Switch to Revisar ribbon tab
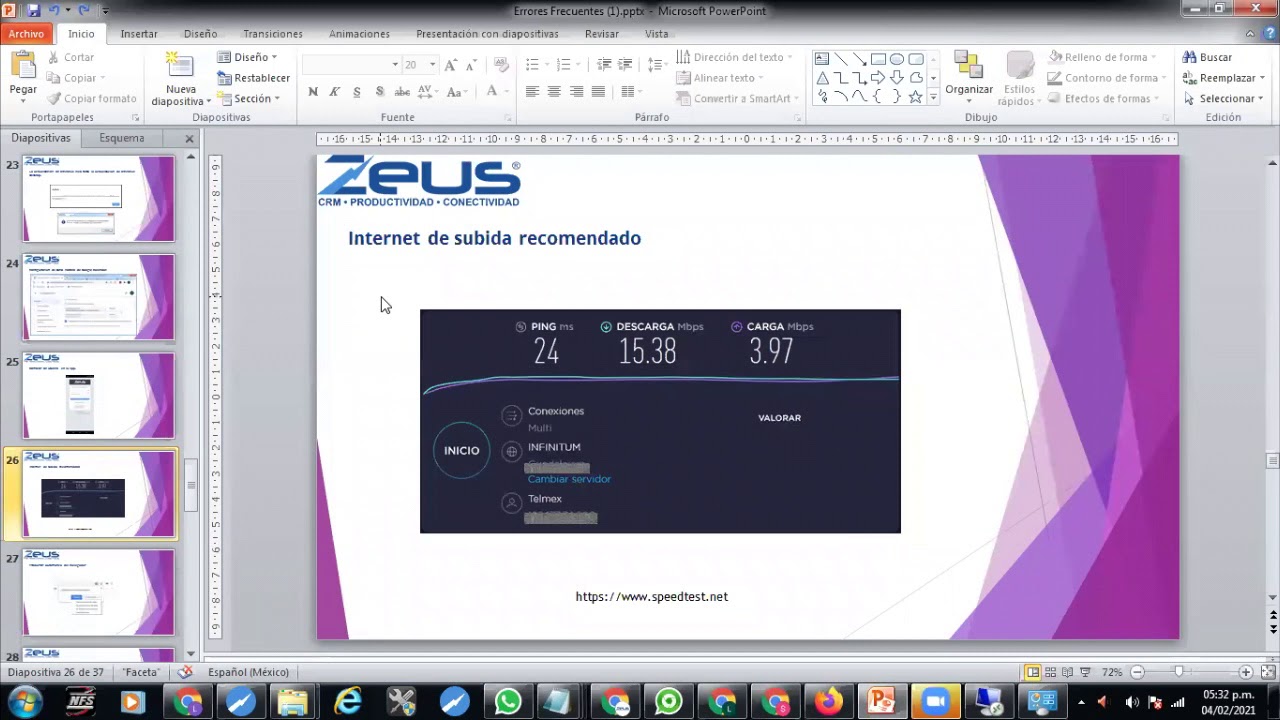This screenshot has height=720, width=1280. pyautogui.click(x=602, y=34)
